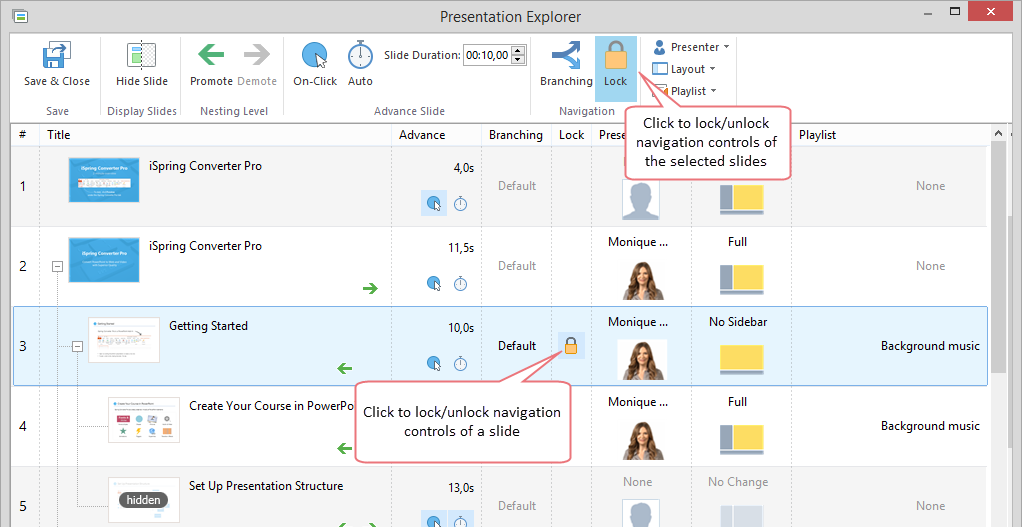The width and height of the screenshot is (1022, 527).
Task: Click the Presentation Explorer window icon
Action: click(20, 16)
